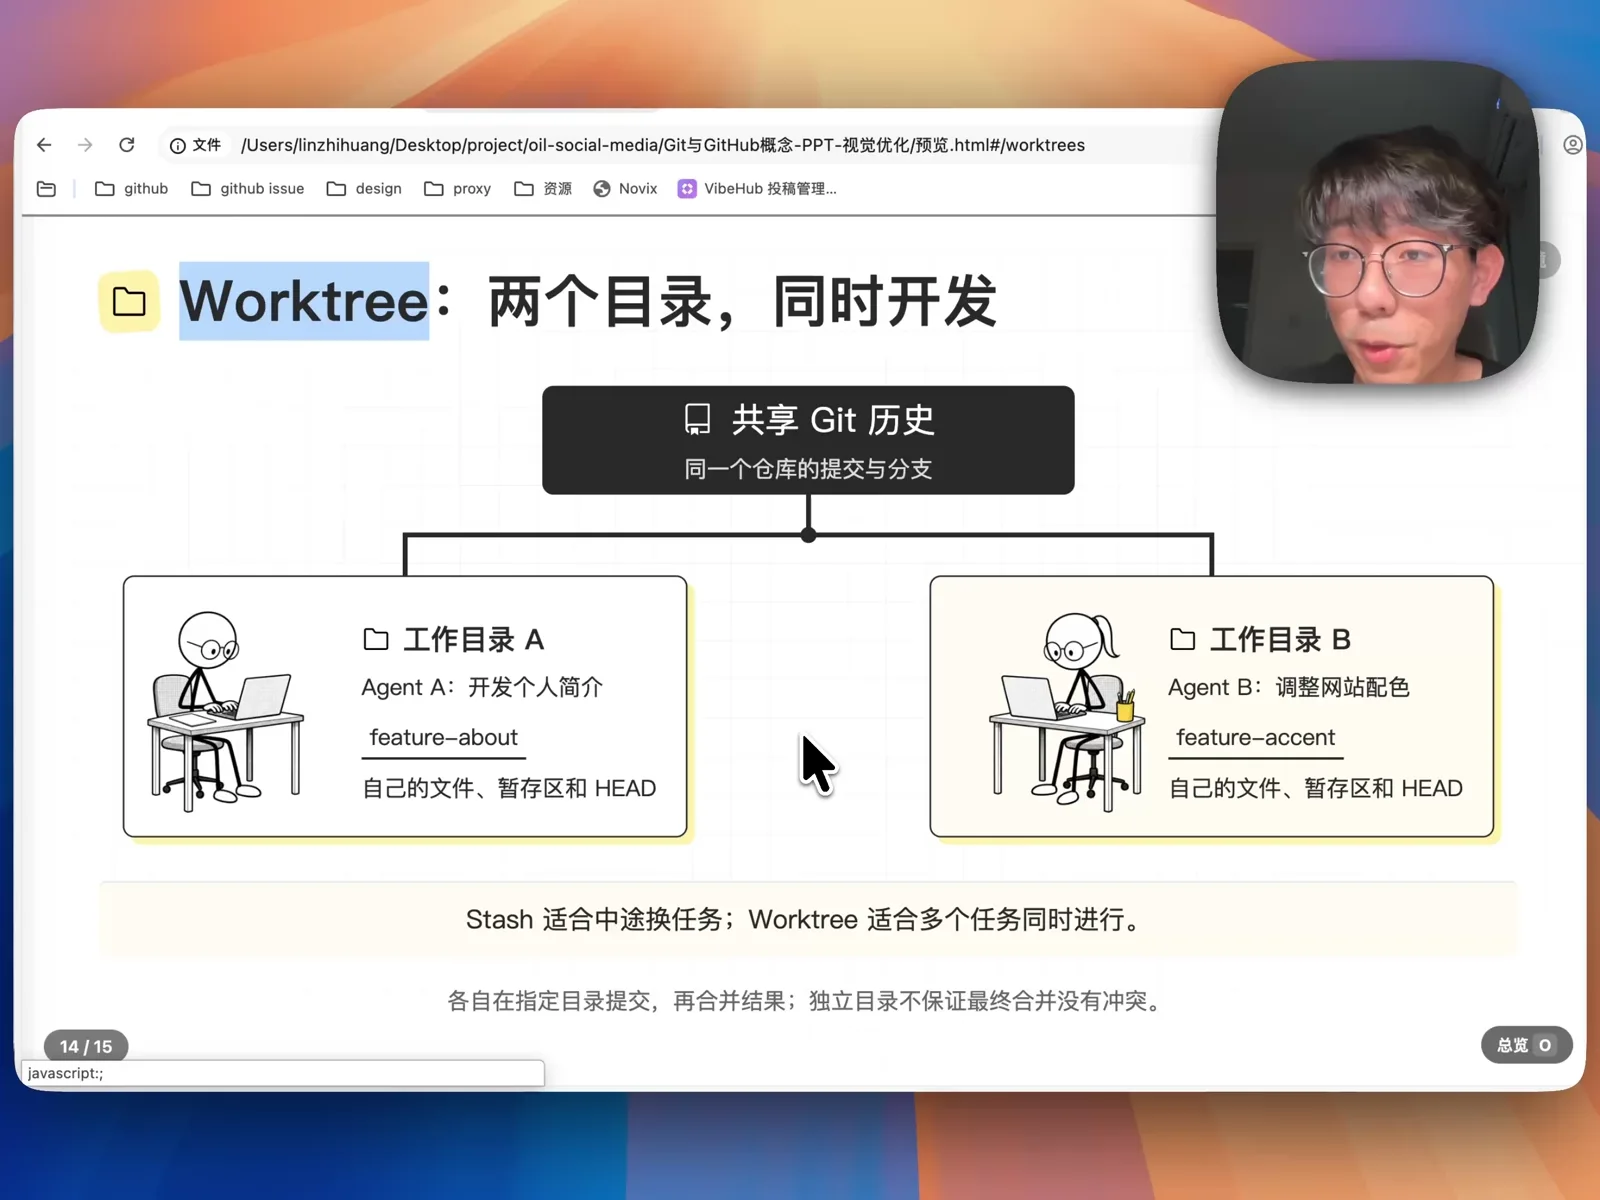This screenshot has height=1200, width=1600.
Task: Open the Novix bookmark
Action: click(625, 189)
